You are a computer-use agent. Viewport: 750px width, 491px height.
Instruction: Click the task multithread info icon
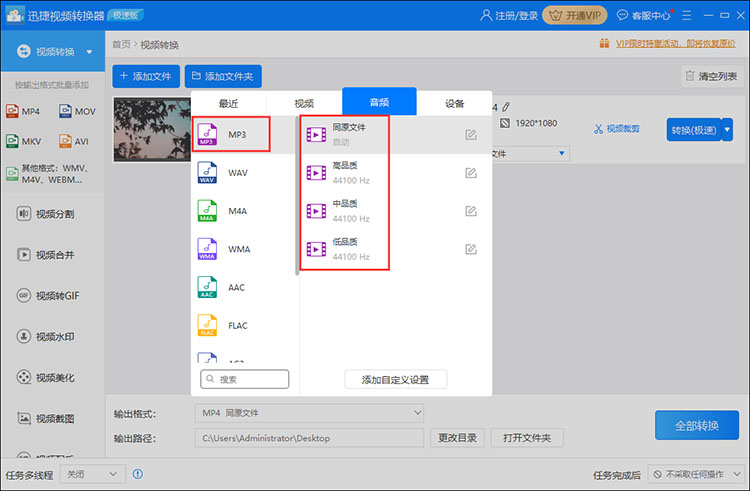point(138,474)
